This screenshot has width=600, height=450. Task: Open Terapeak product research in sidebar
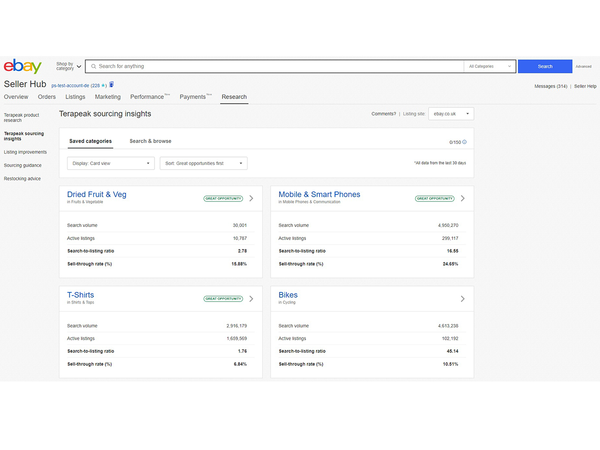[21, 117]
